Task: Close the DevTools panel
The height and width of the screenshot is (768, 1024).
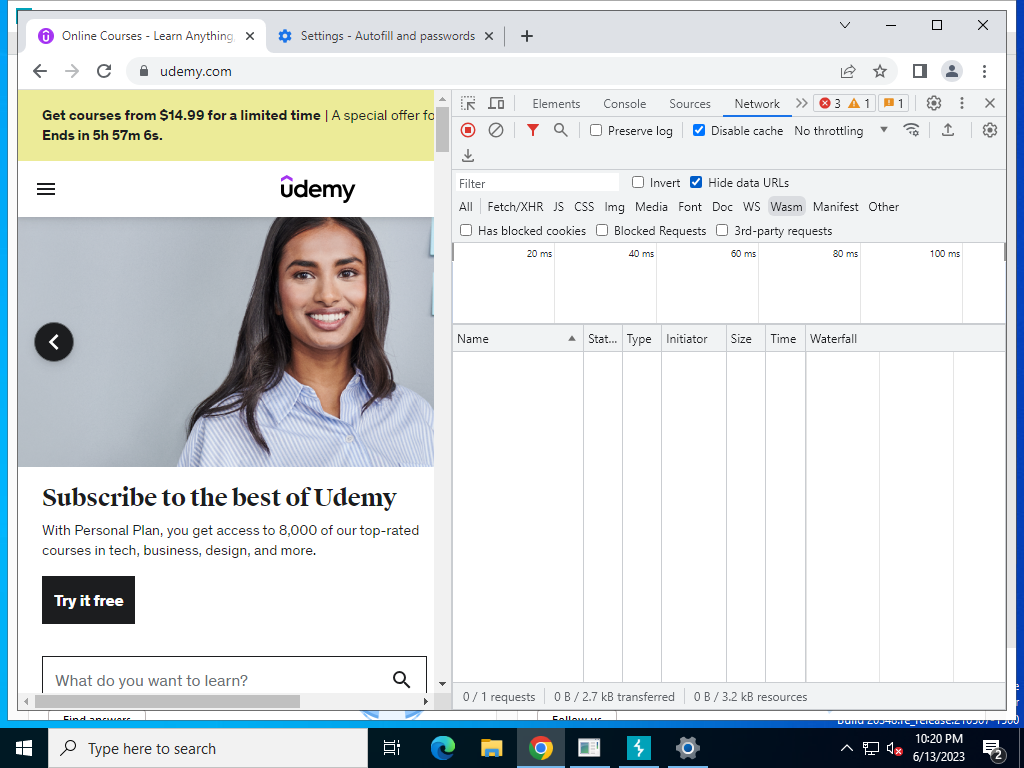Action: point(990,103)
